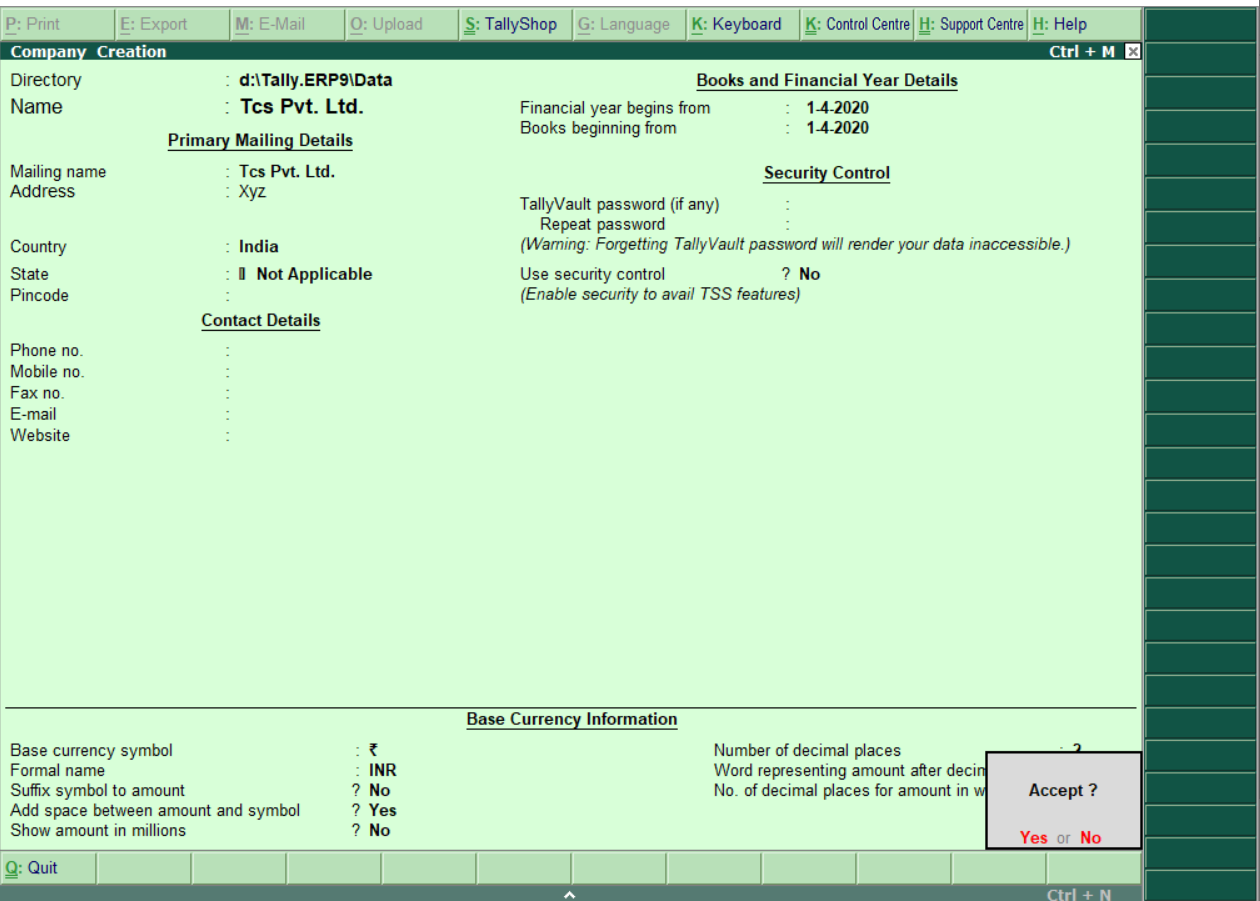The height and width of the screenshot is (901, 1260).
Task: Click the Ctrl + M shortcut label
Action: [x=1082, y=52]
